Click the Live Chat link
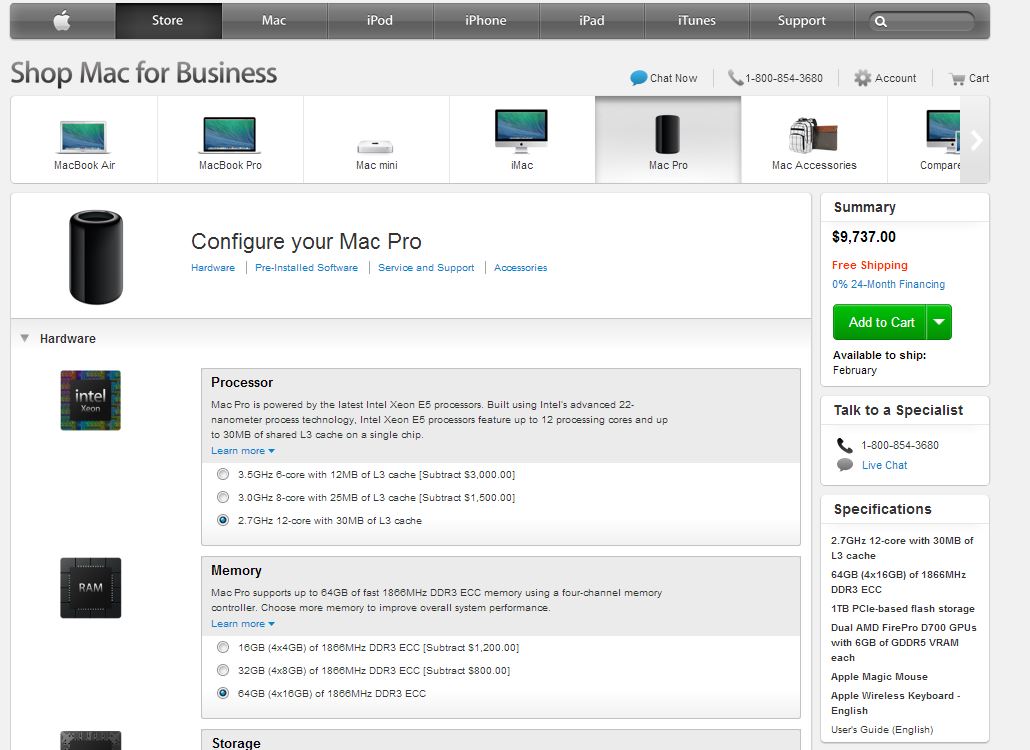Image resolution: width=1030 pixels, height=750 pixels. tap(884, 465)
